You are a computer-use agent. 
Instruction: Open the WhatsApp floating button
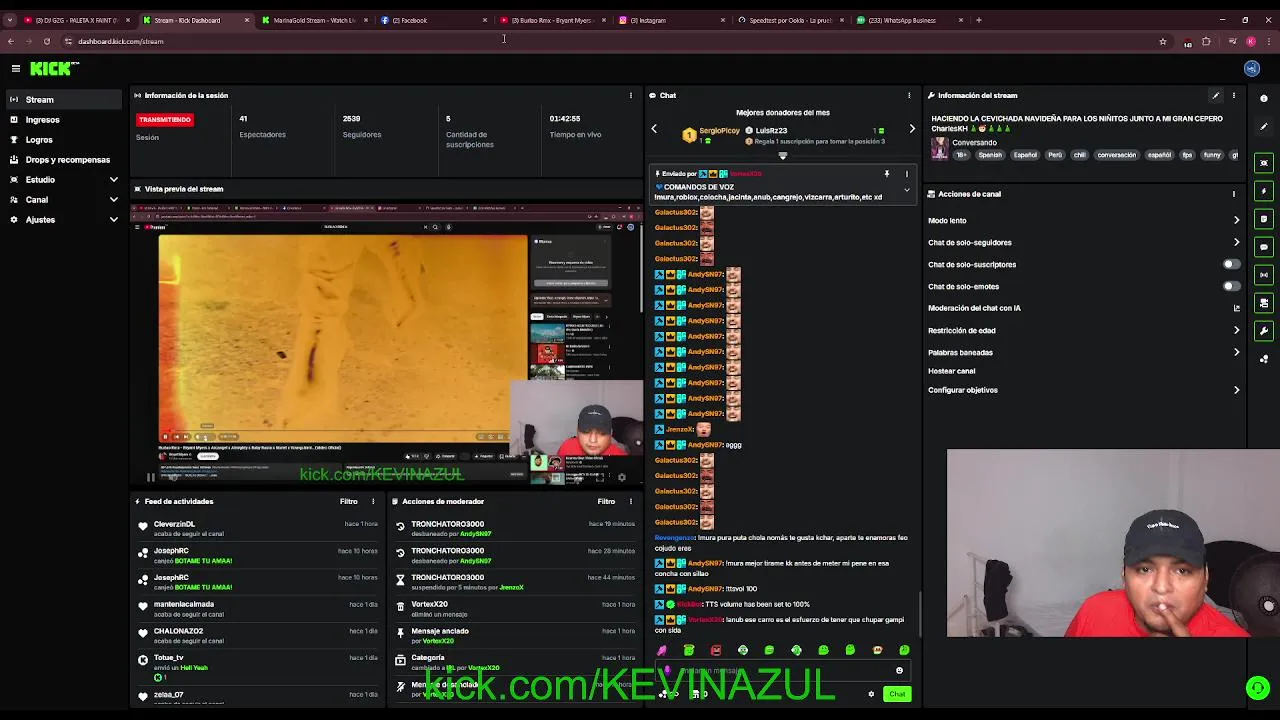point(1258,687)
